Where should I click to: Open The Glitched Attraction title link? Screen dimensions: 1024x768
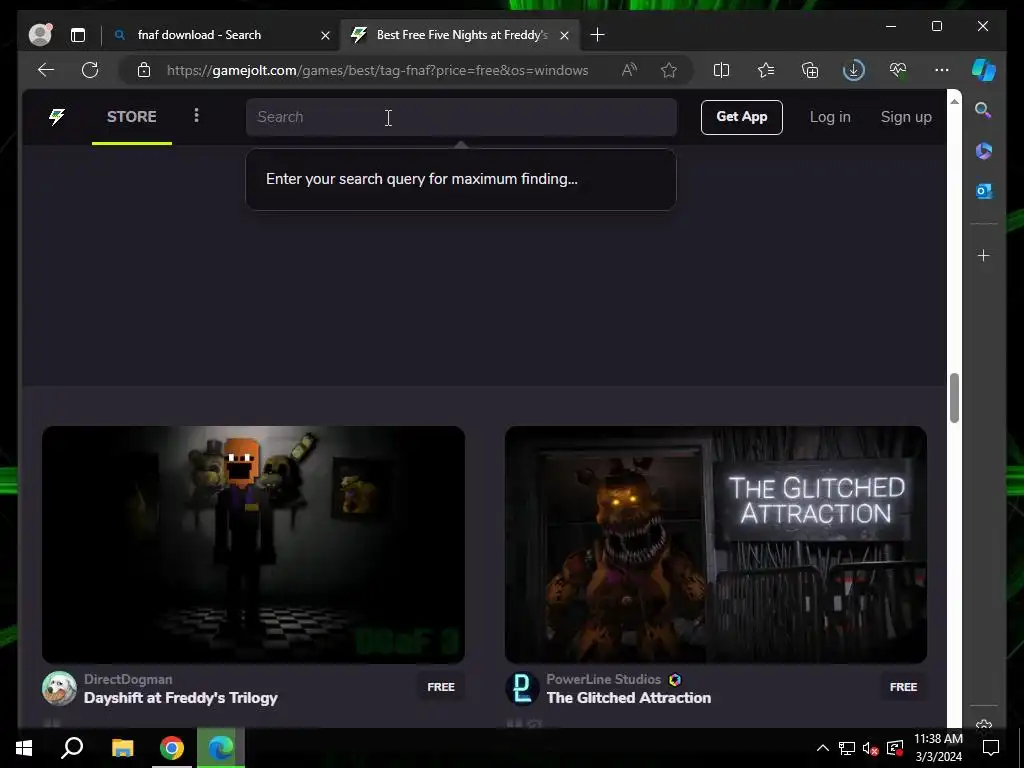[x=629, y=697]
